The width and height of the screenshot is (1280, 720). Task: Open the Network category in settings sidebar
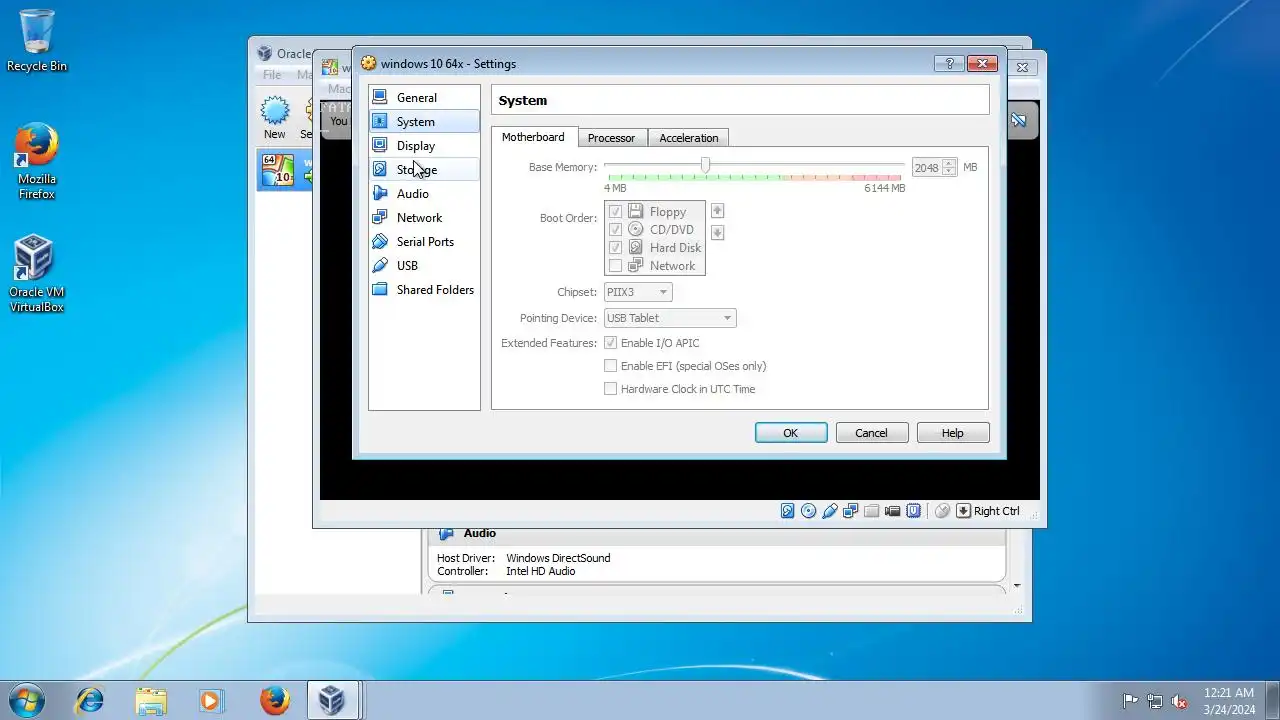click(424, 218)
